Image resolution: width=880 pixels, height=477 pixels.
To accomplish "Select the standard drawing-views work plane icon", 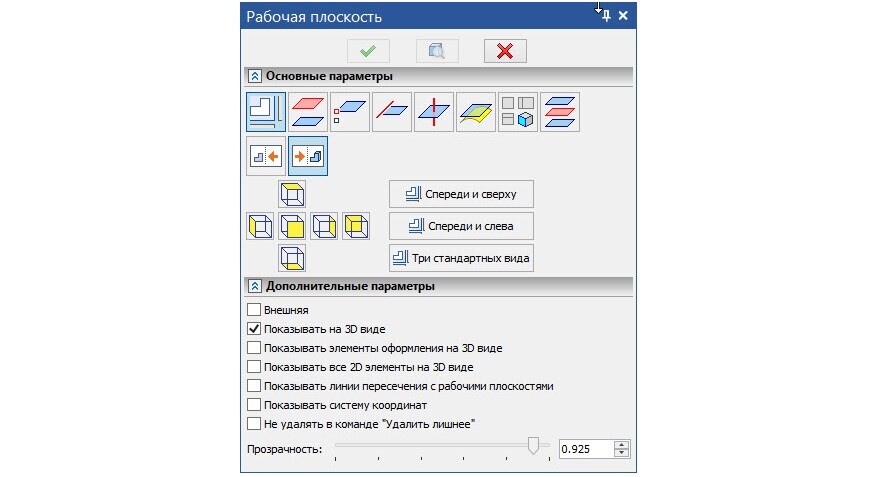I will point(266,112).
